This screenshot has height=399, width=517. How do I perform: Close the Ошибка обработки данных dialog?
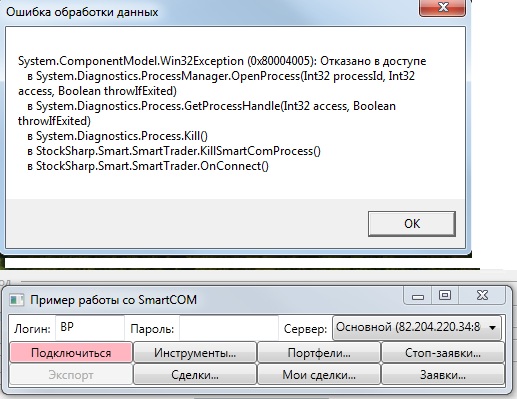point(442,7)
